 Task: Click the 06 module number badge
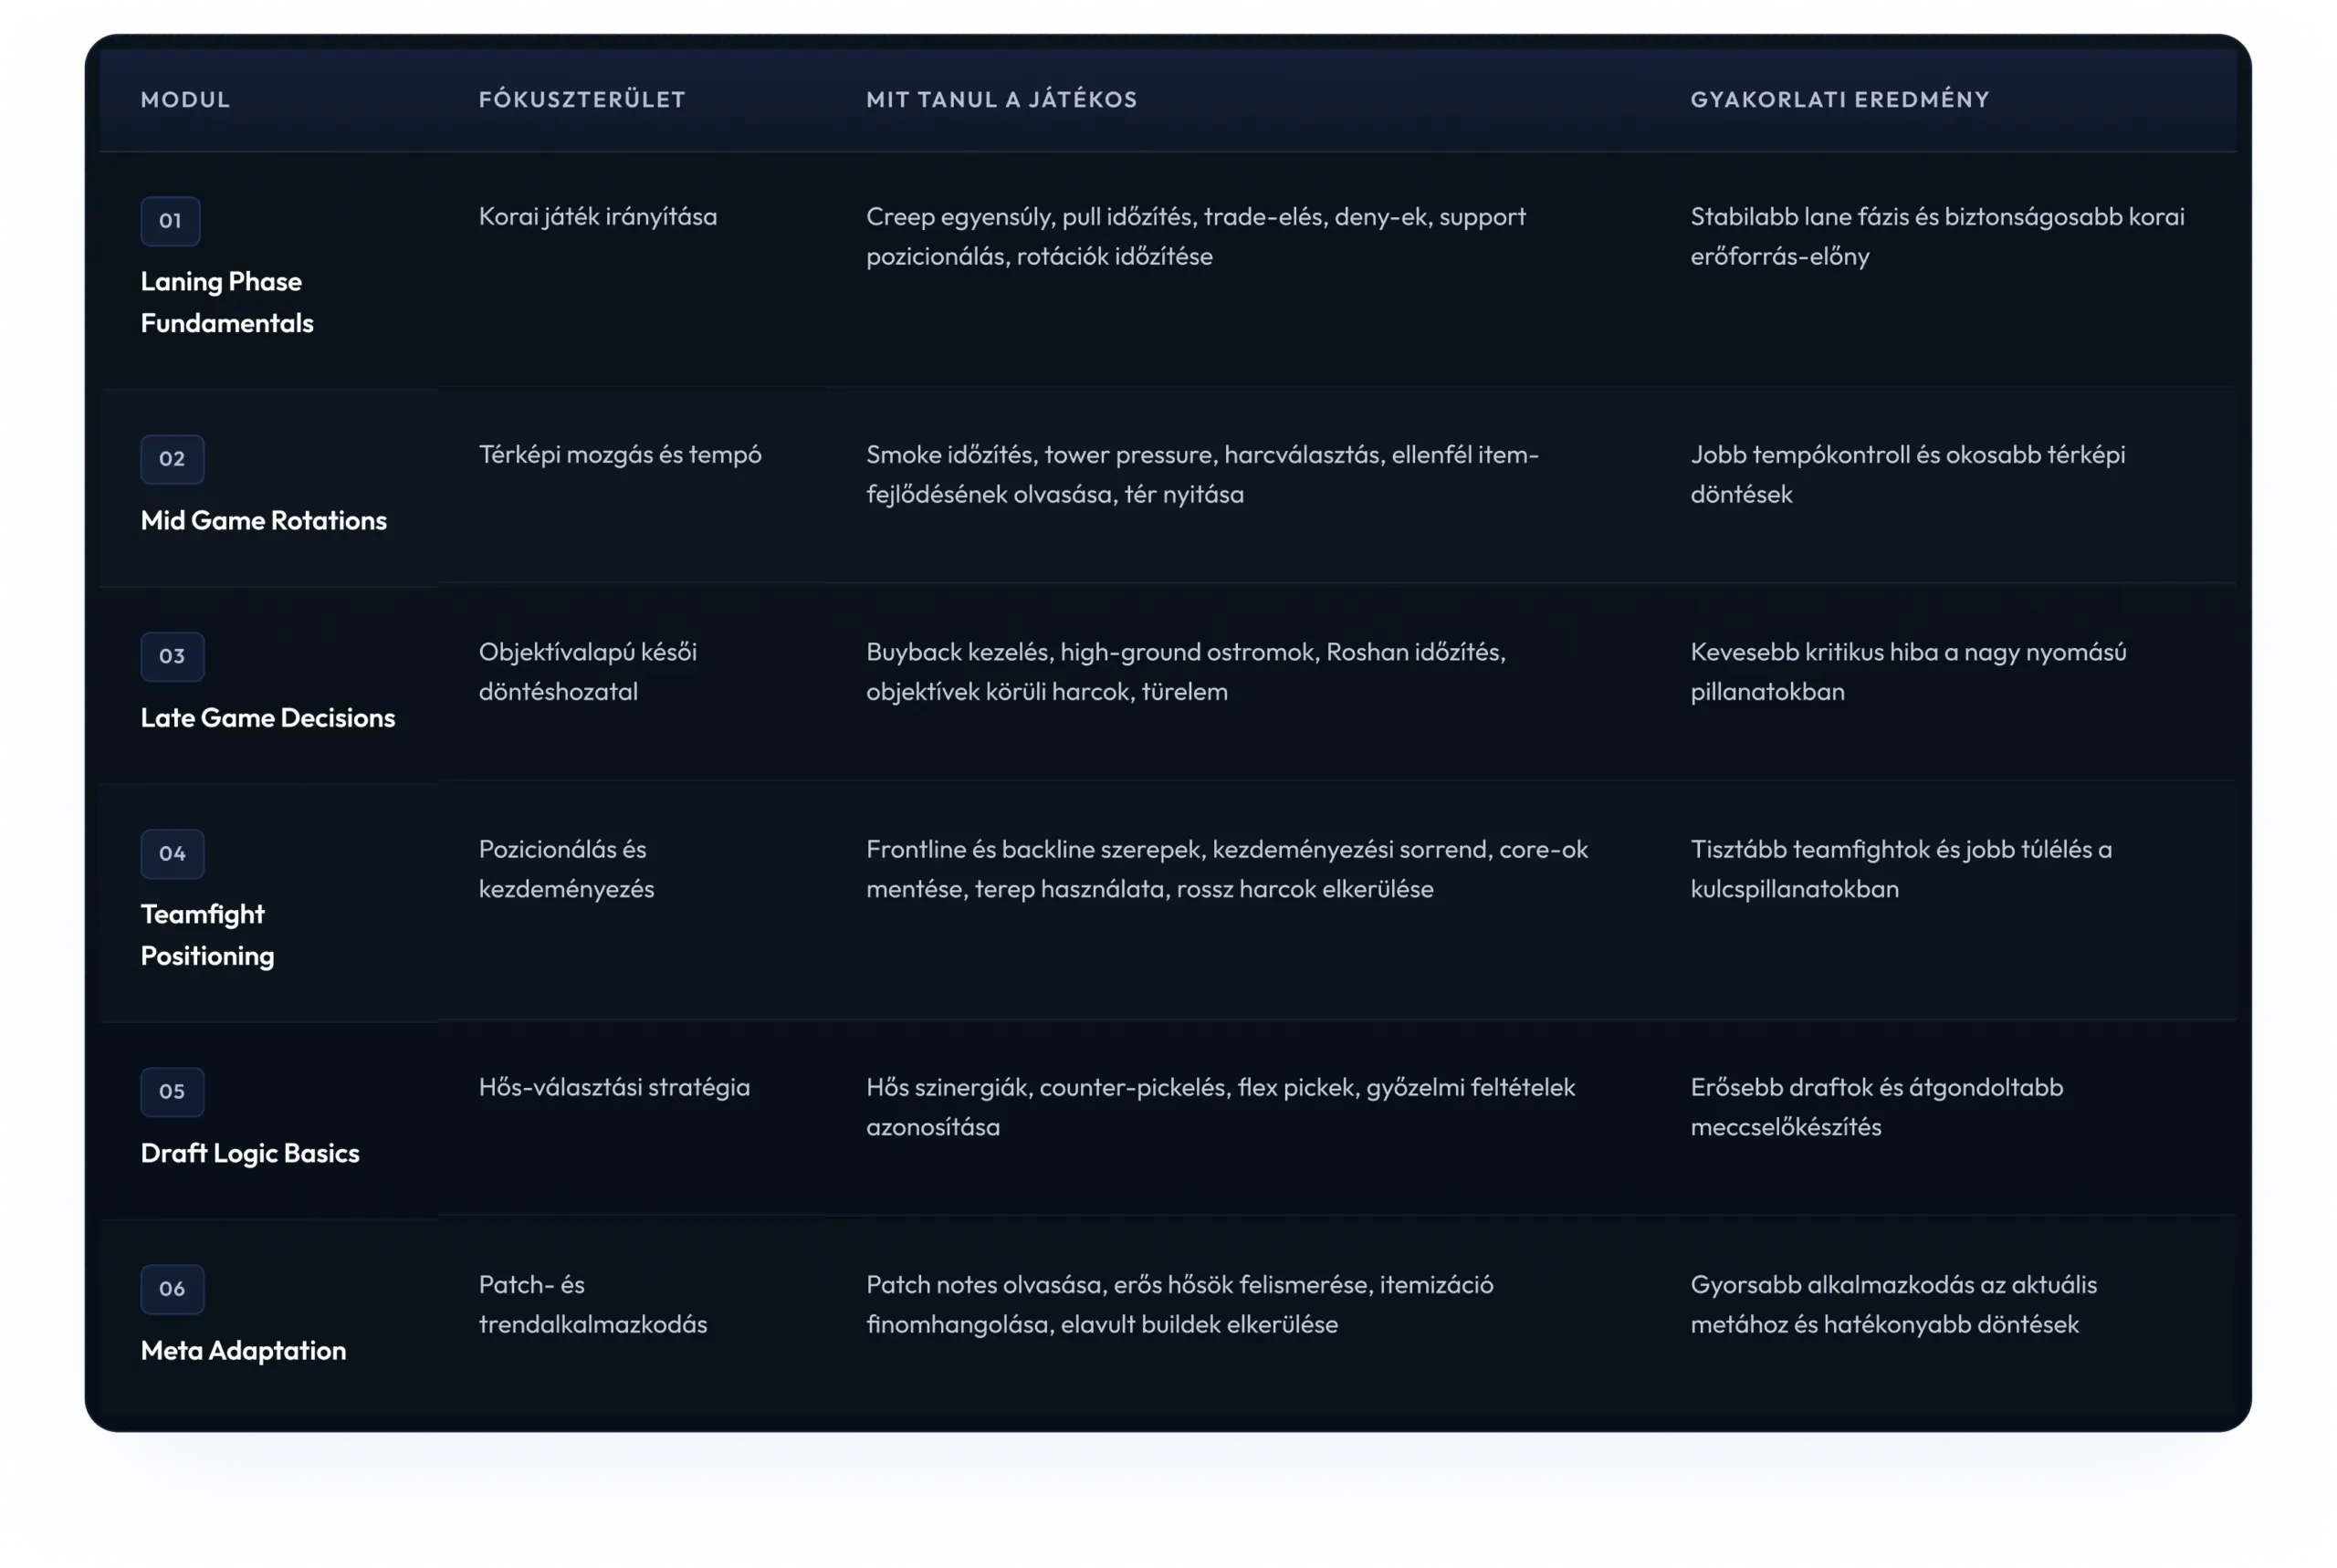[x=172, y=1289]
